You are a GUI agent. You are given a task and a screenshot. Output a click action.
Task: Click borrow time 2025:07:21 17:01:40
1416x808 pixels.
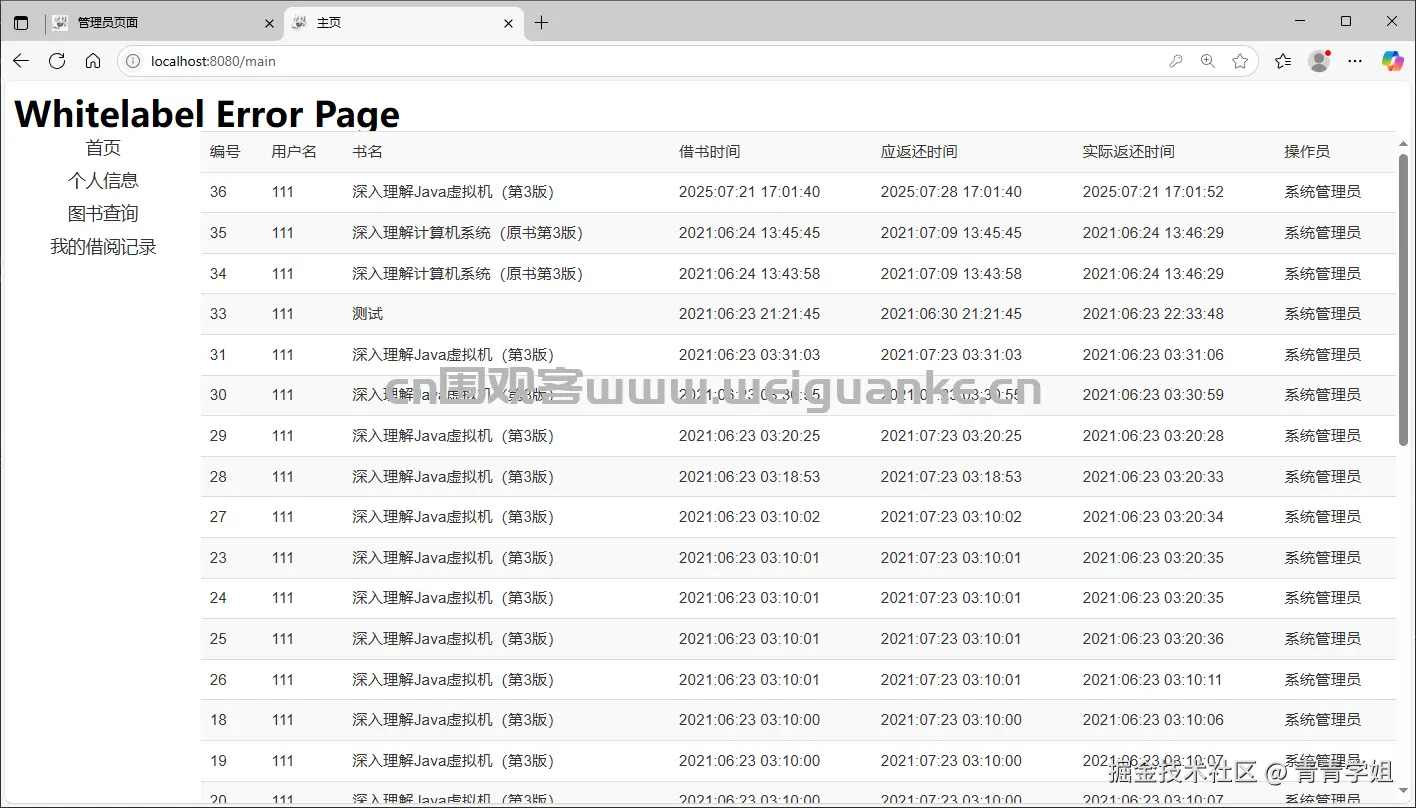click(x=749, y=192)
